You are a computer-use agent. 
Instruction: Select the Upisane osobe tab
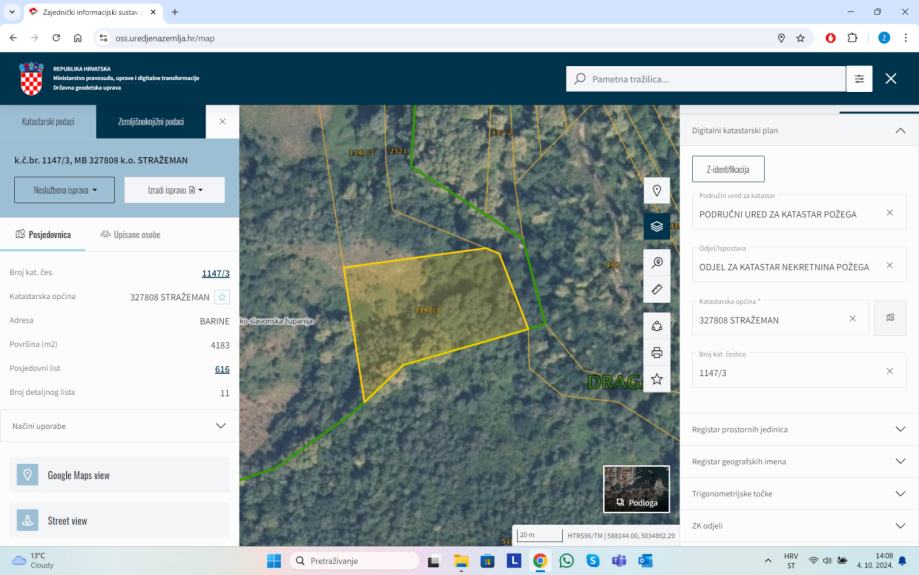click(130, 234)
